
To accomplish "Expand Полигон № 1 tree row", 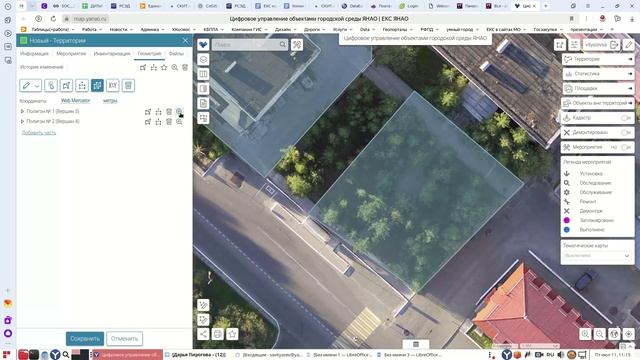I will (x=22, y=111).
